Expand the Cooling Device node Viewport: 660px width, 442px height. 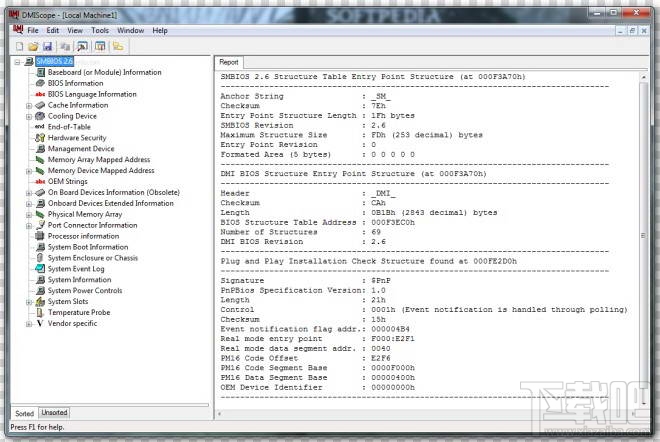29,117
